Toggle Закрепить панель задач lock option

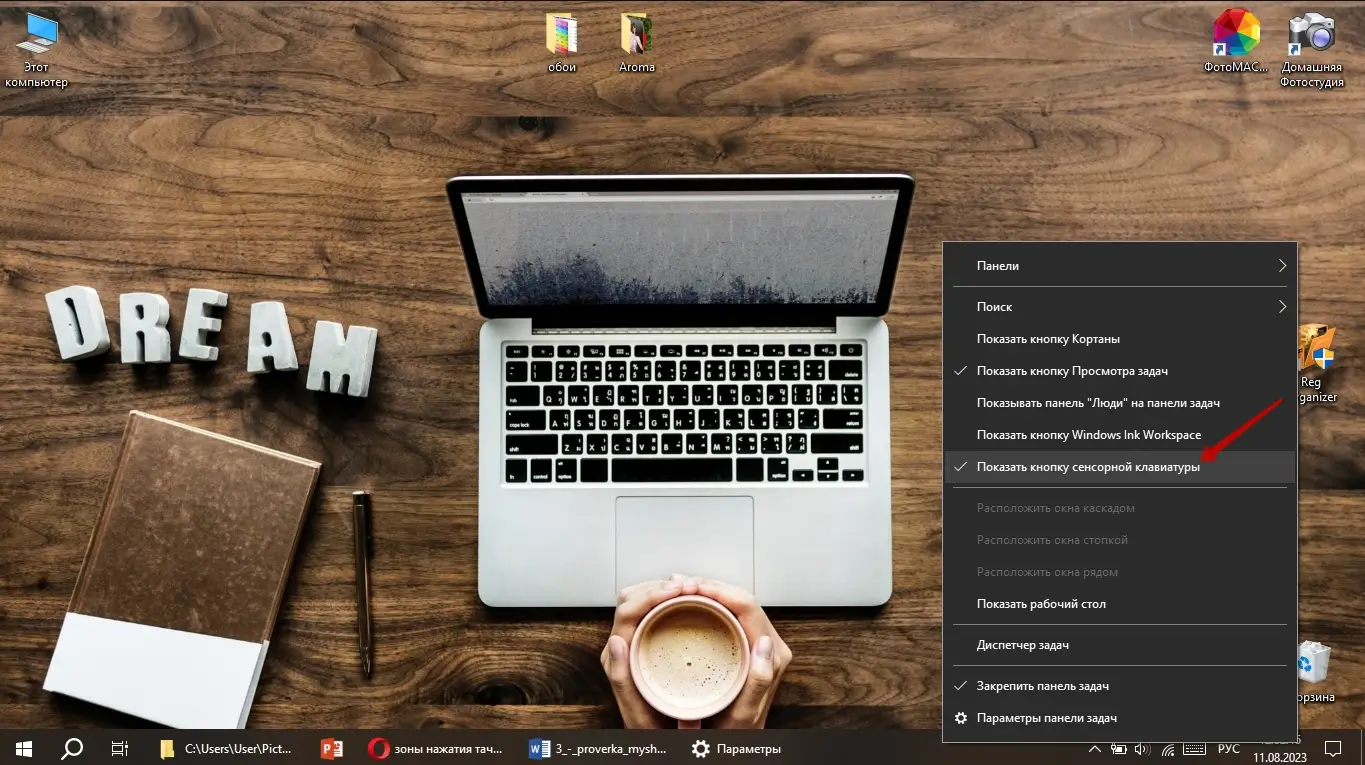point(1120,686)
